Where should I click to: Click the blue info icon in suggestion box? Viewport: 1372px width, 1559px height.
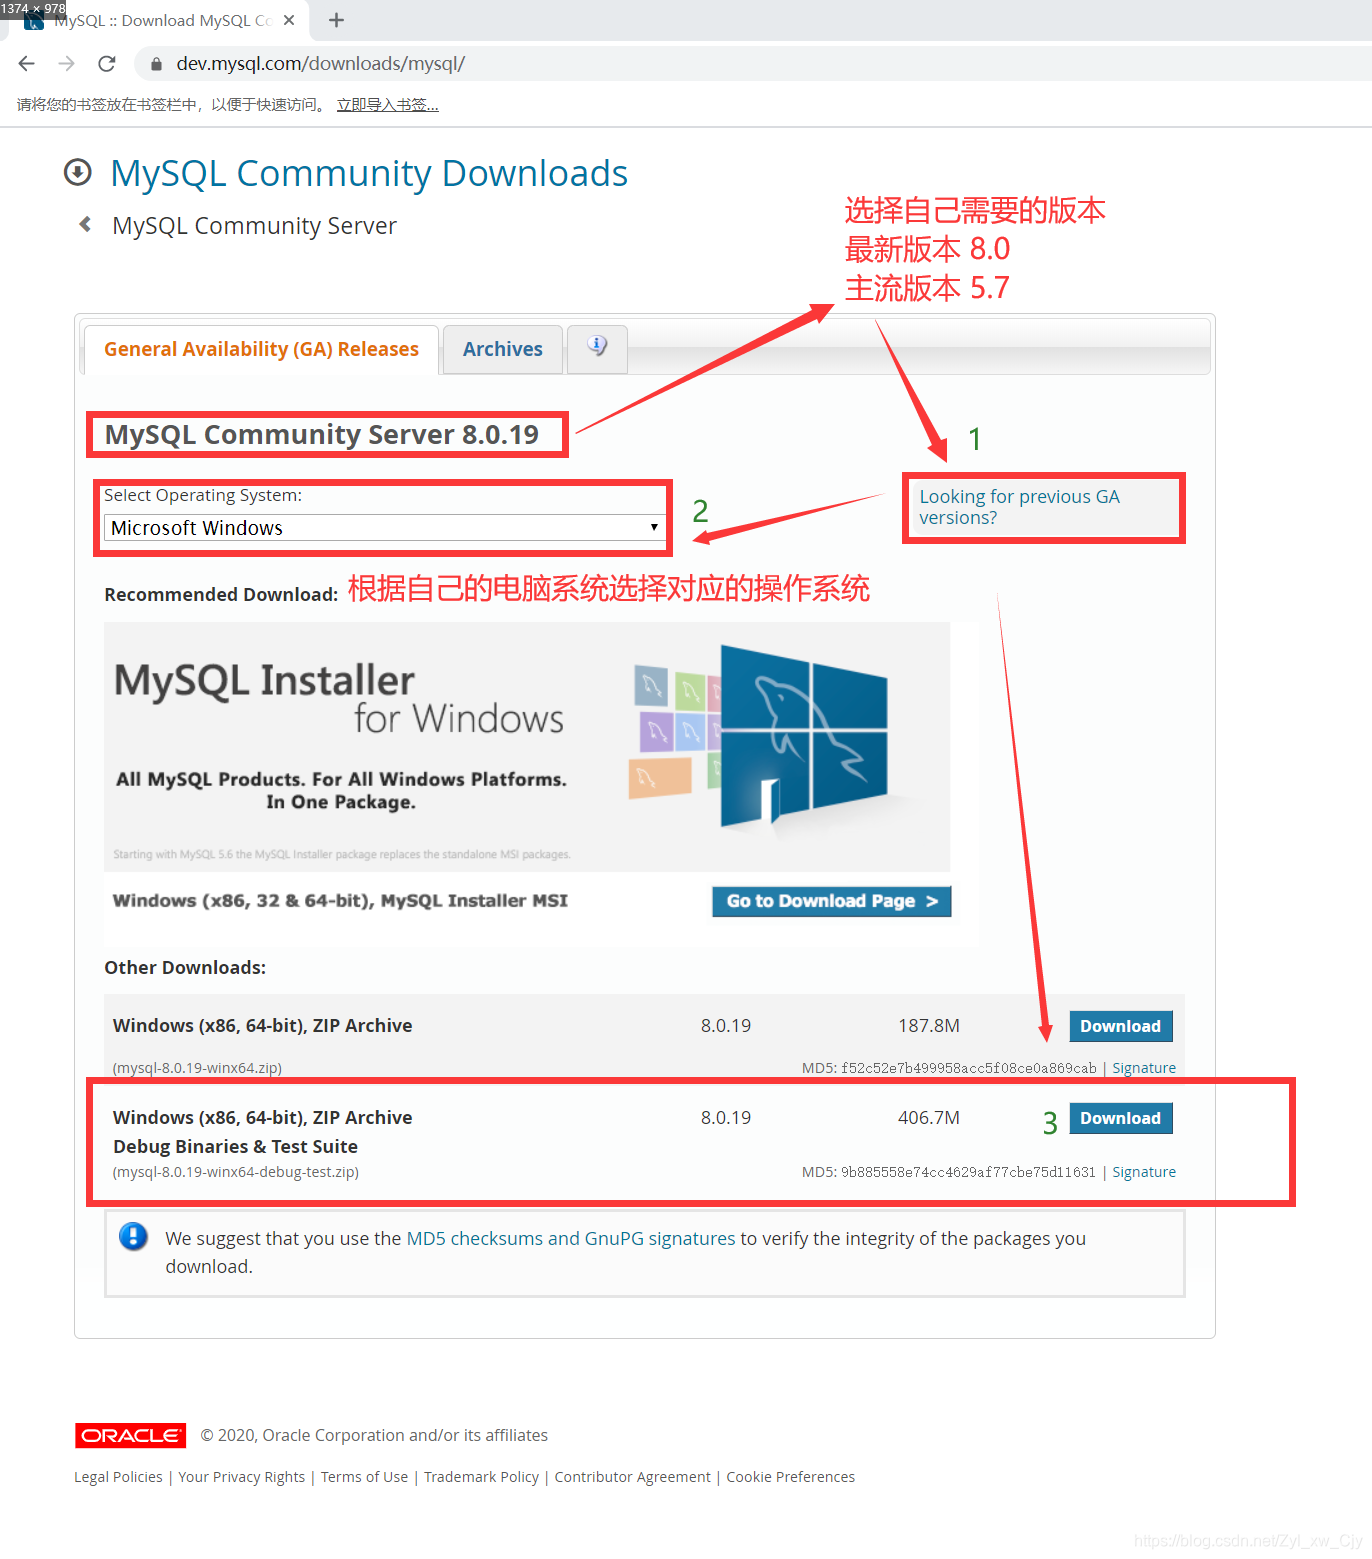133,1237
